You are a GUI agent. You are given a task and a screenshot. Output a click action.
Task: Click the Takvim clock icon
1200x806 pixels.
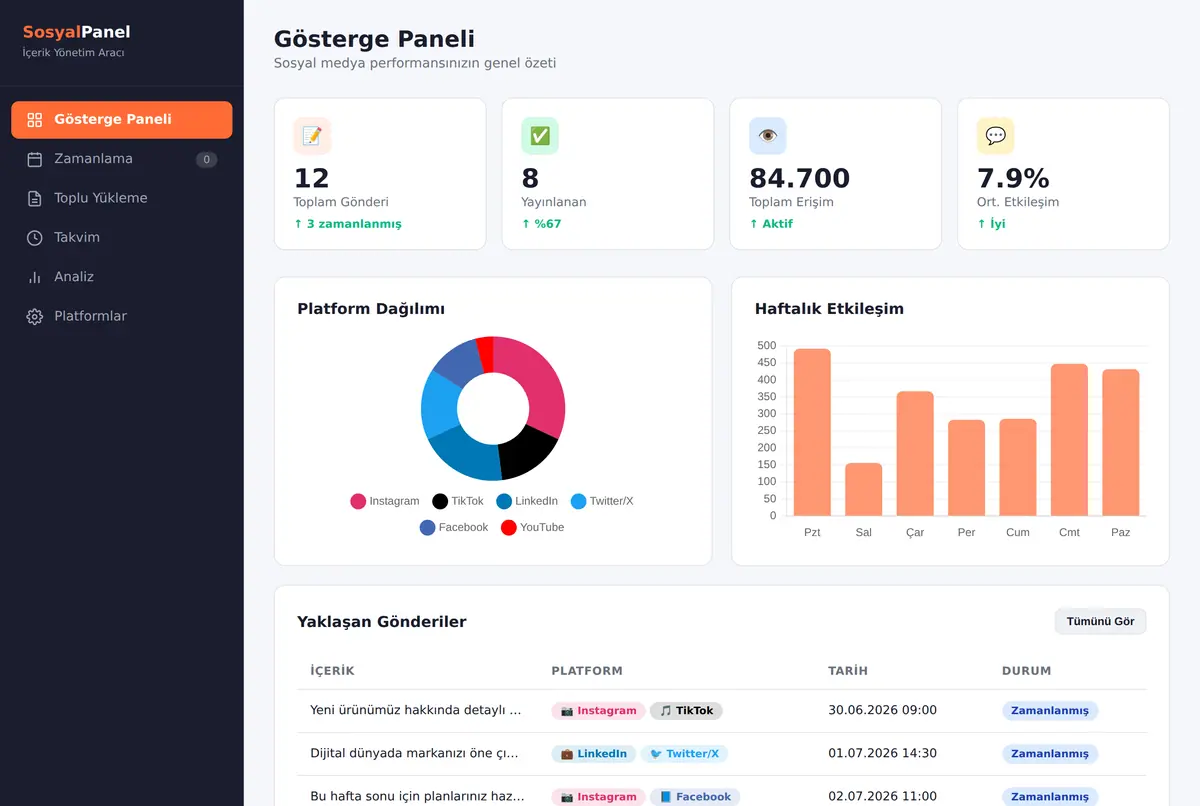35,238
